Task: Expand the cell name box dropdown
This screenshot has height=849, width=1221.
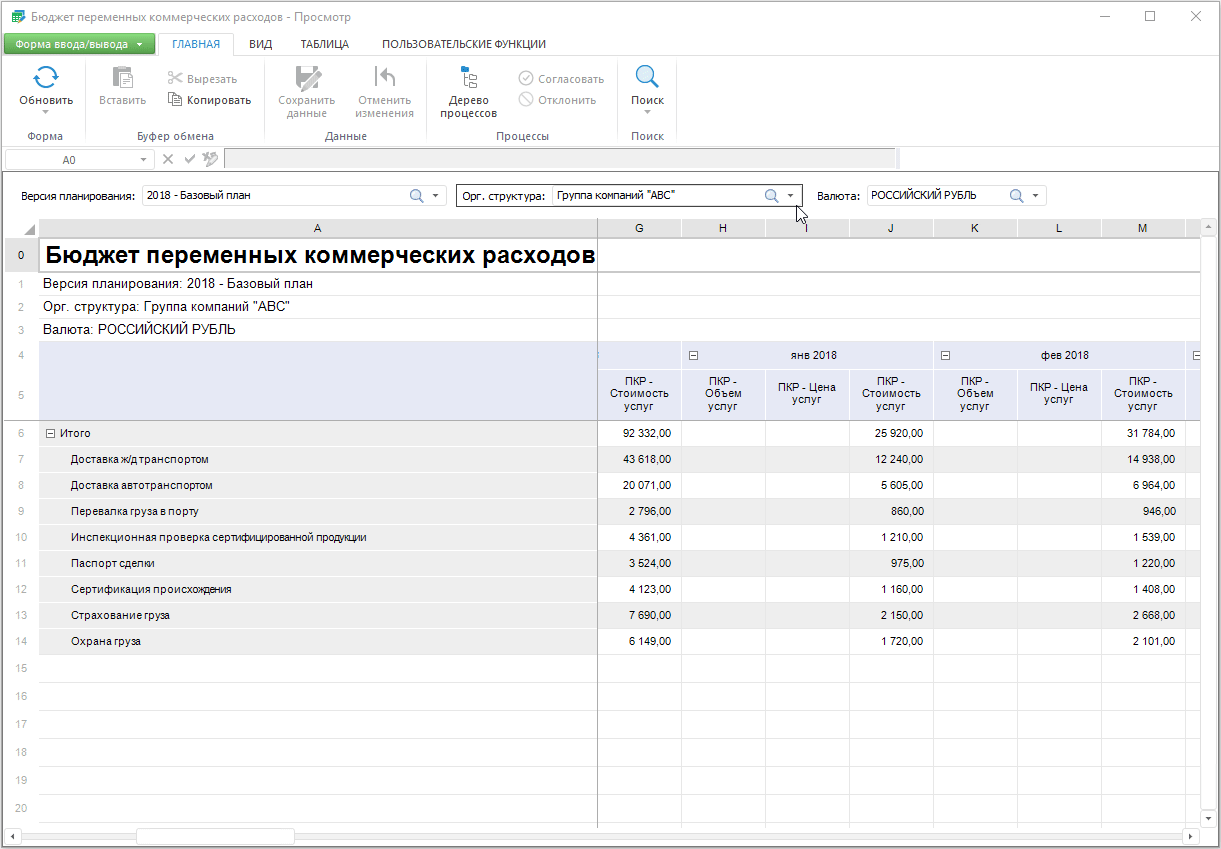Action: click(x=144, y=160)
